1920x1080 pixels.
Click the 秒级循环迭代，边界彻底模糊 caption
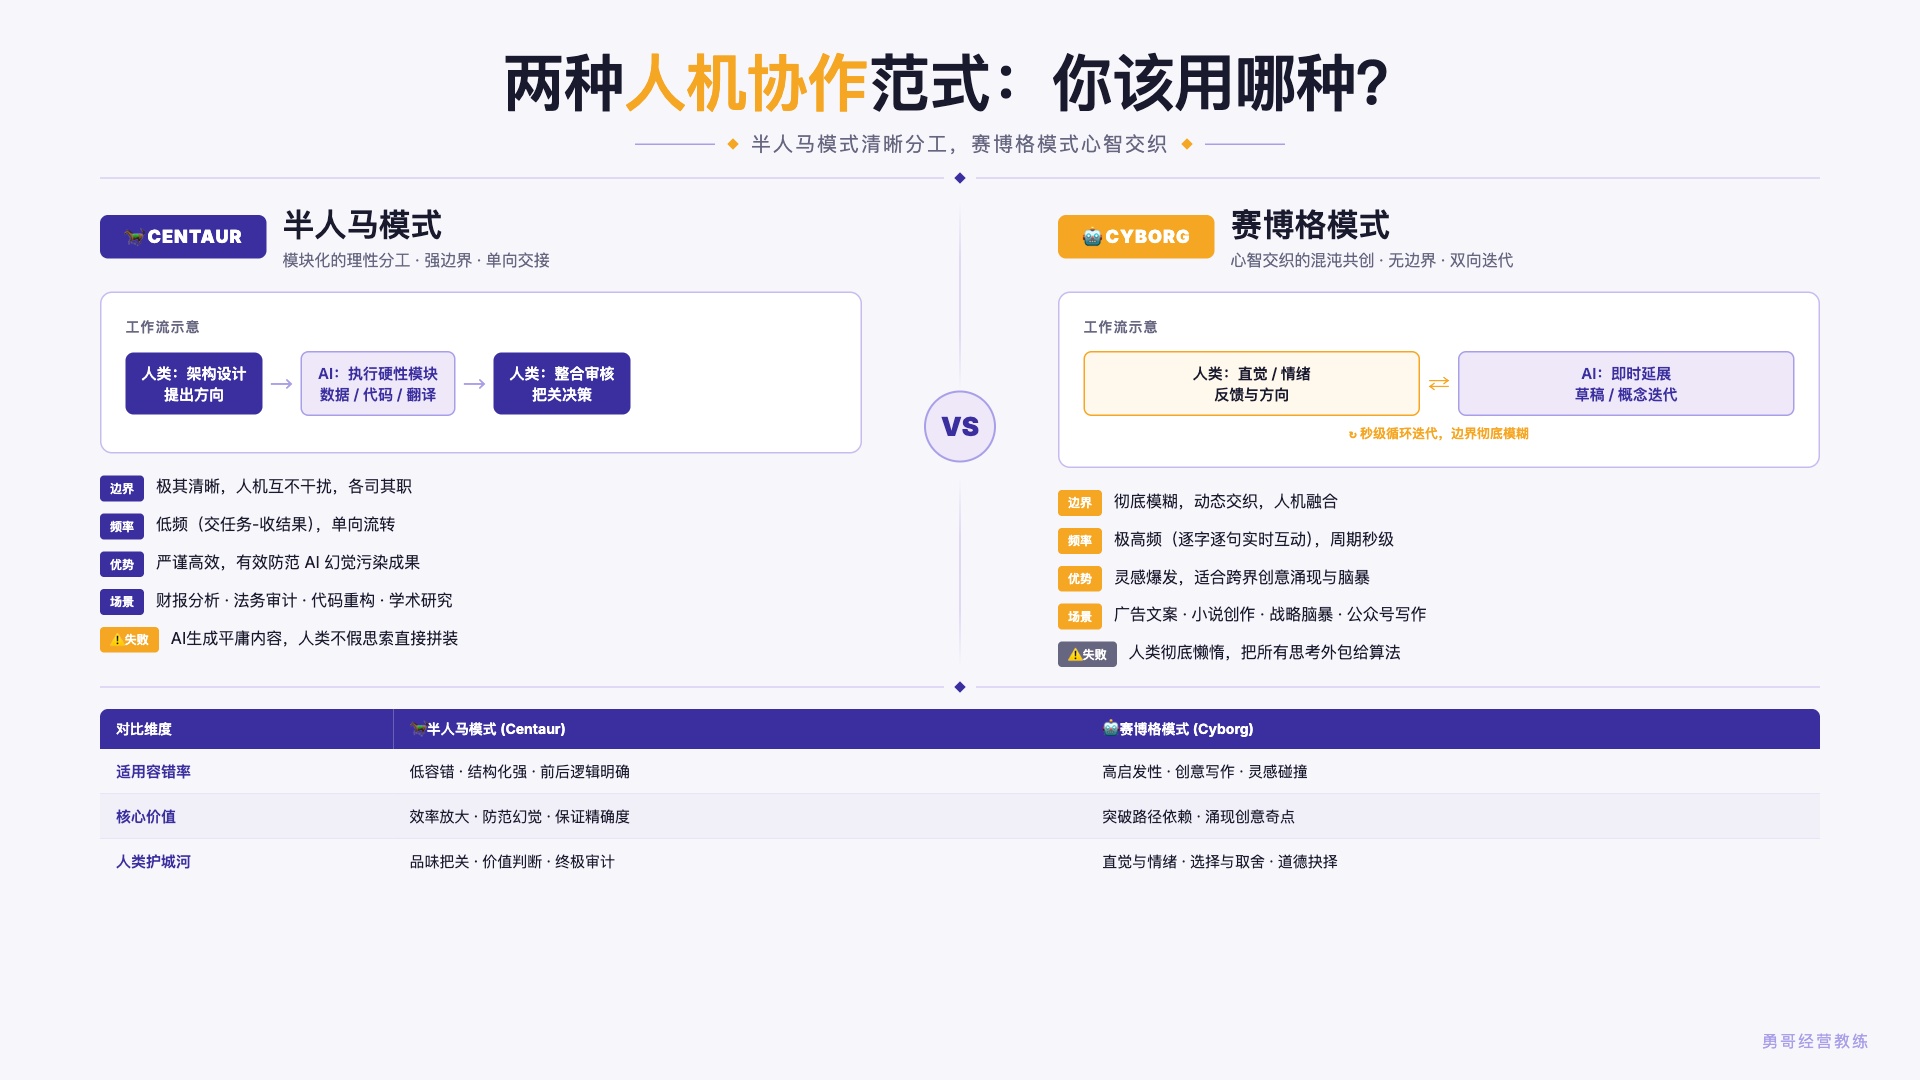1439,434
